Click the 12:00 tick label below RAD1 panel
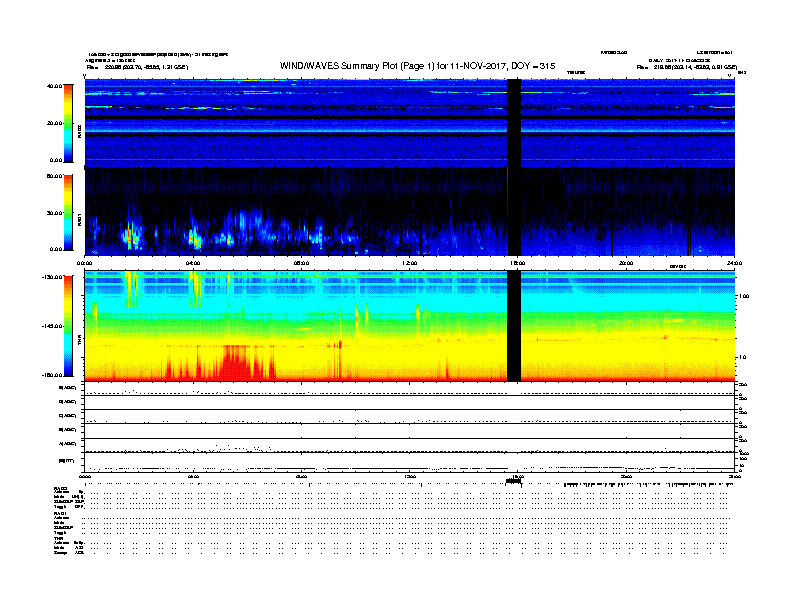This screenshot has height=612, width=792. click(410, 263)
